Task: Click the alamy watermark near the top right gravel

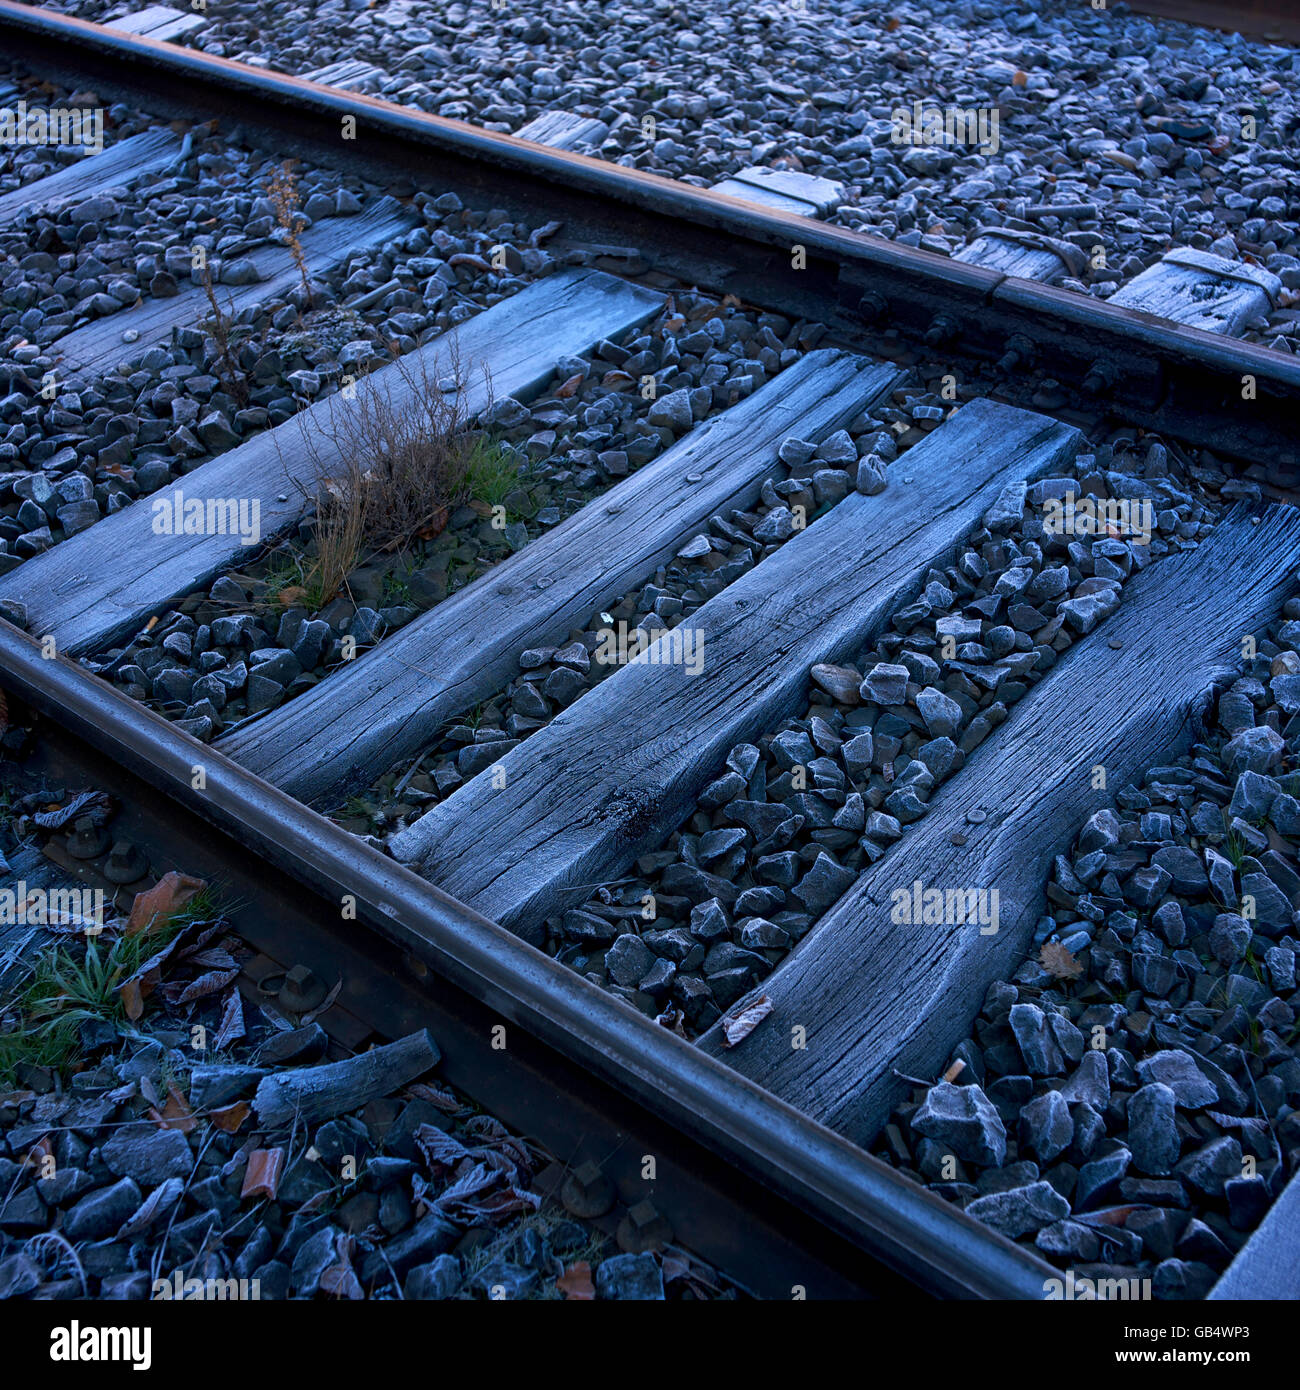Action: pyautogui.click(x=945, y=128)
